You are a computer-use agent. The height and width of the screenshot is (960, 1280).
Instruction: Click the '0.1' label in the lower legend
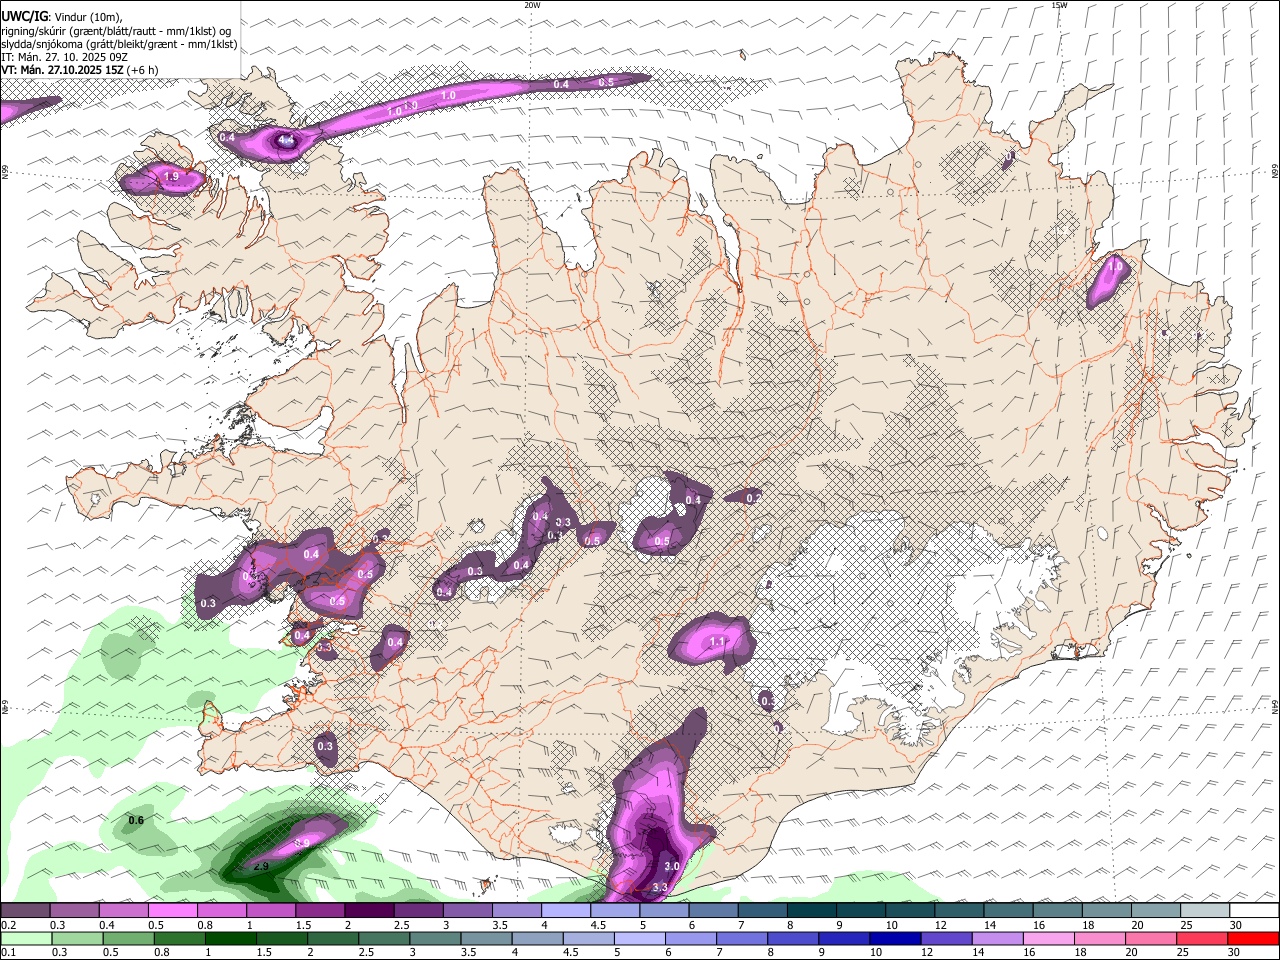8,952
